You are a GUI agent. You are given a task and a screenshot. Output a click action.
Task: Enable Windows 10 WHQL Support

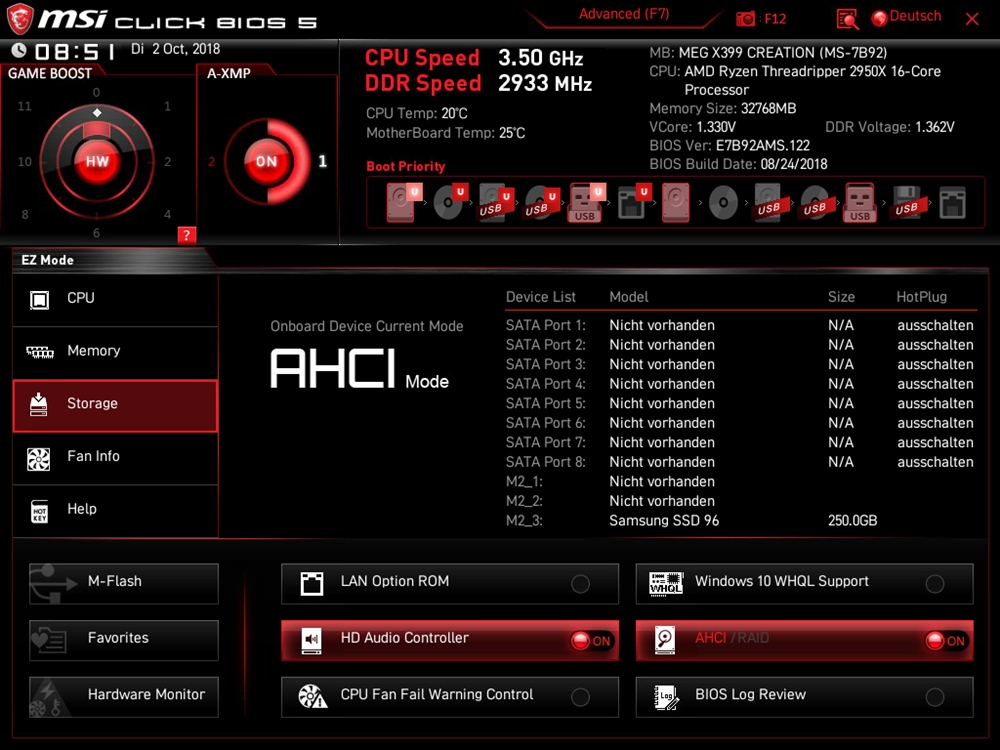point(935,584)
